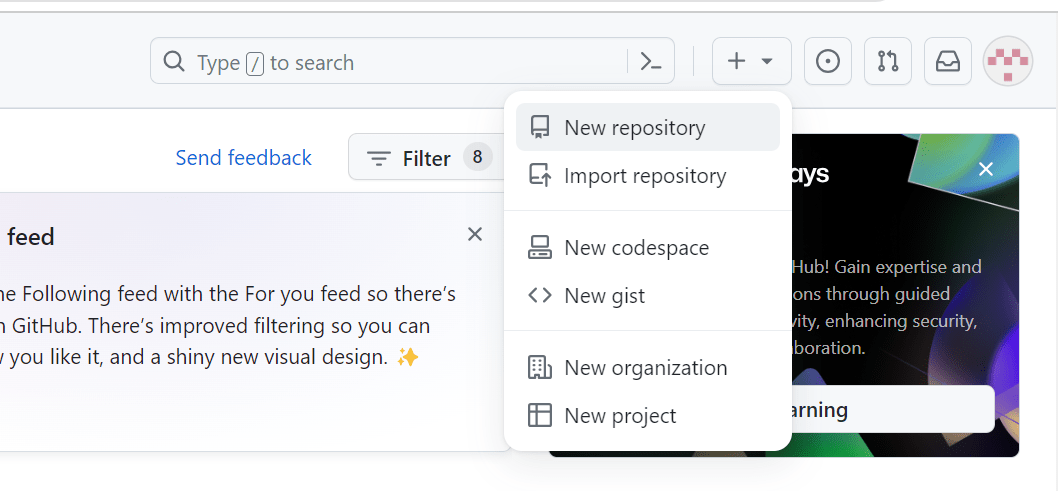This screenshot has height=491, width=1058.
Task: Select New repository from the menu
Action: click(x=648, y=127)
